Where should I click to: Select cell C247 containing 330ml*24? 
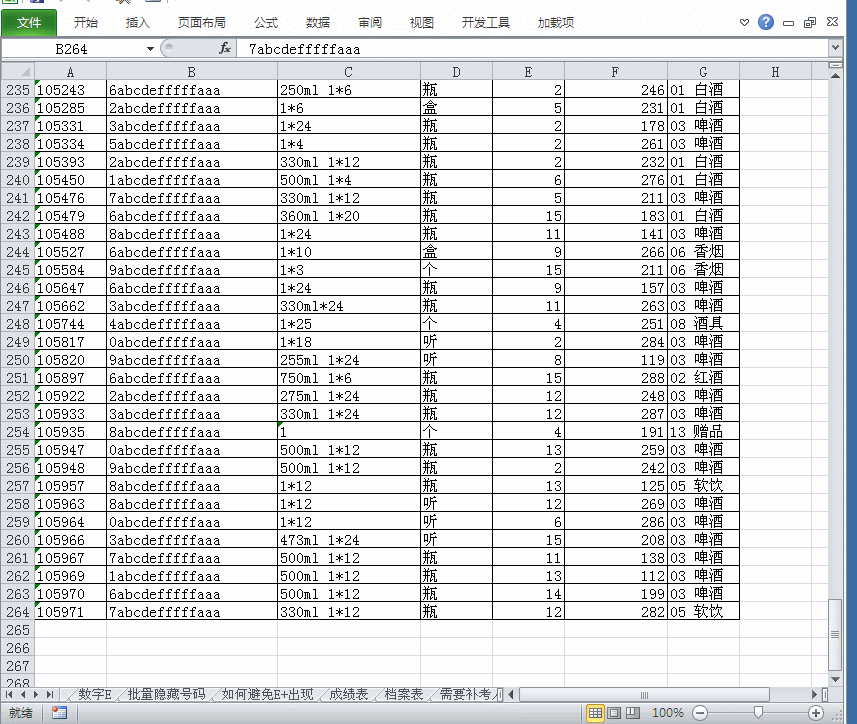pyautogui.click(x=349, y=306)
